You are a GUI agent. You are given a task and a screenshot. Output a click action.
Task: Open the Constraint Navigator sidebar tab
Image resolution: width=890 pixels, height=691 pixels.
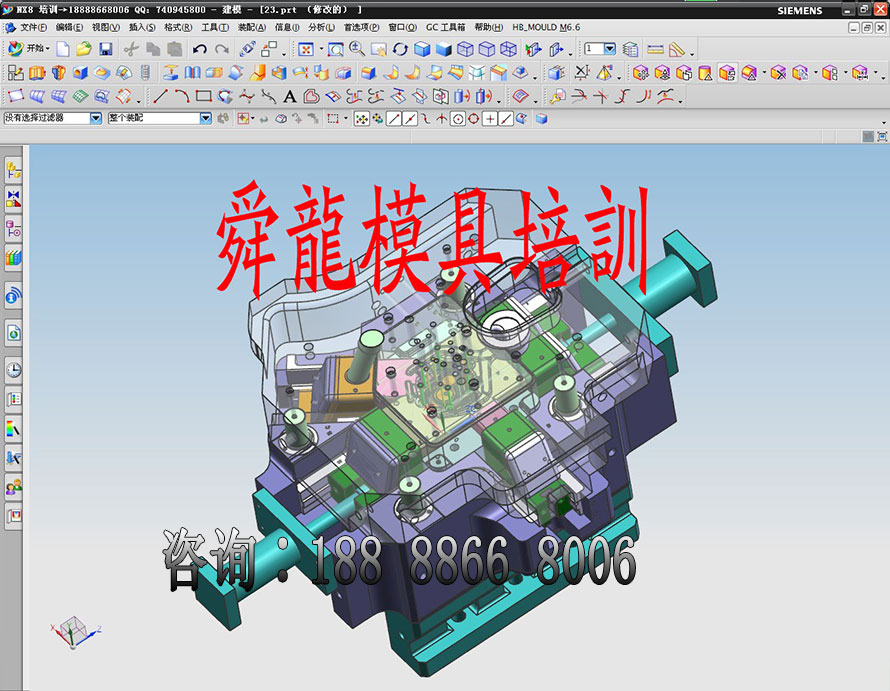(x=14, y=199)
